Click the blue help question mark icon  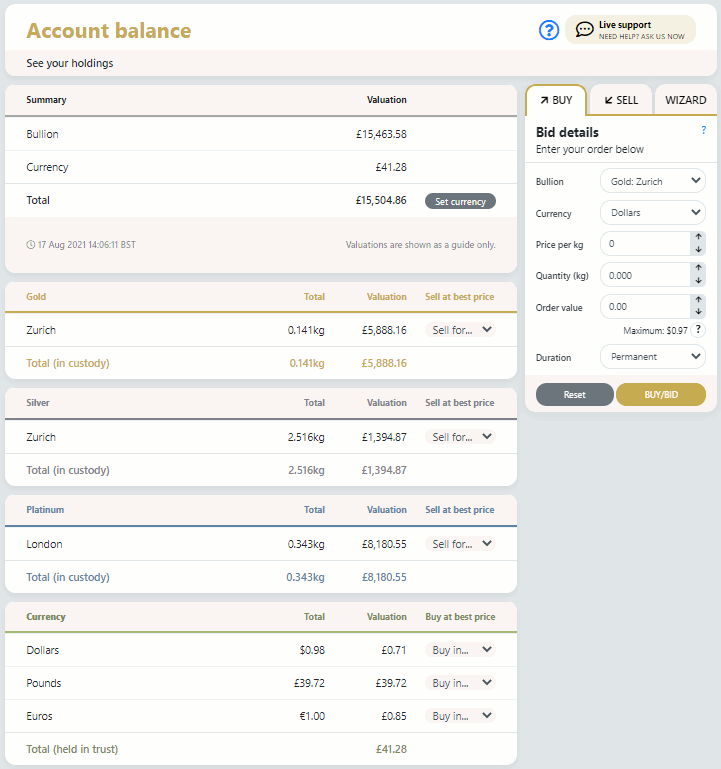point(548,30)
